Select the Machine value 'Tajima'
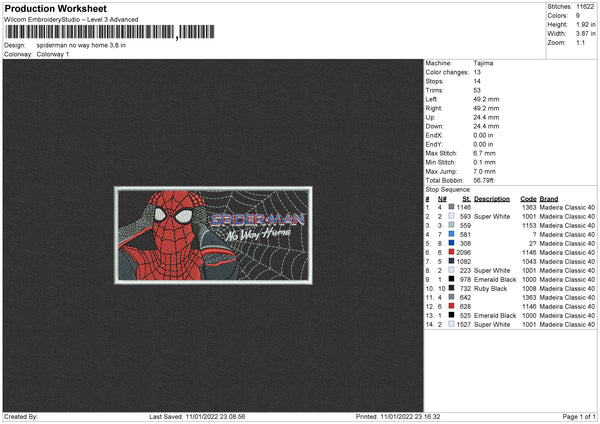600x424 pixels. tap(483, 63)
